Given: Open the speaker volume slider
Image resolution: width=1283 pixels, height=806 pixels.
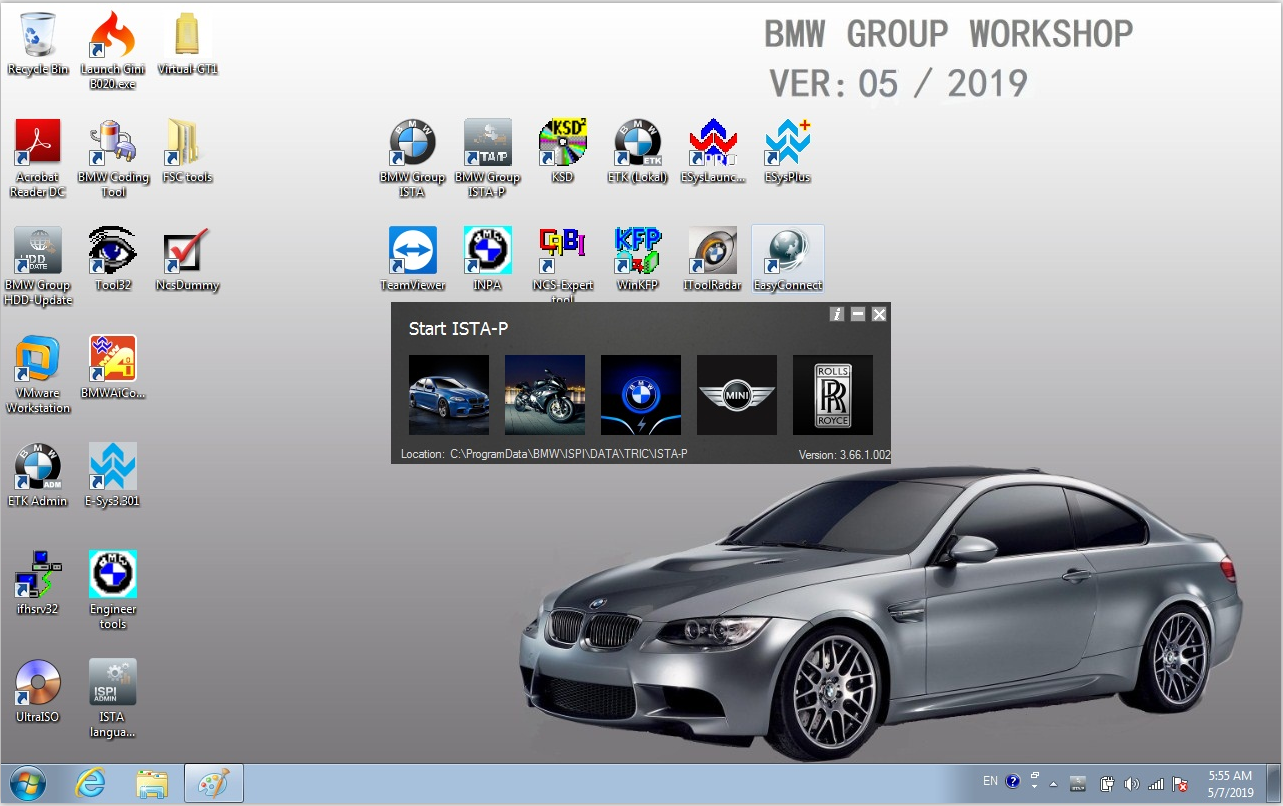Looking at the screenshot, I should tap(1132, 783).
